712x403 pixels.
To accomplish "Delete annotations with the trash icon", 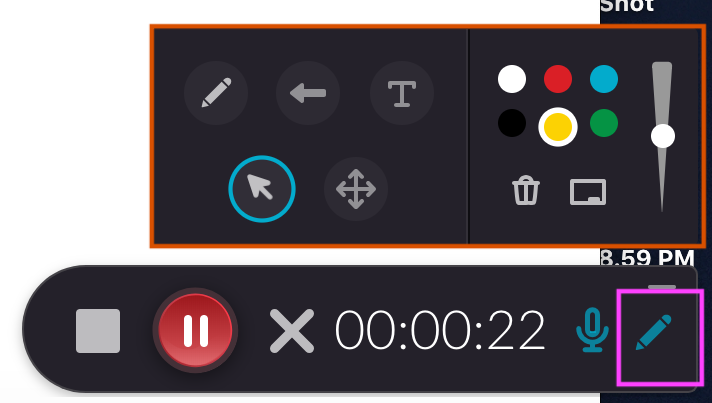I will (x=526, y=190).
